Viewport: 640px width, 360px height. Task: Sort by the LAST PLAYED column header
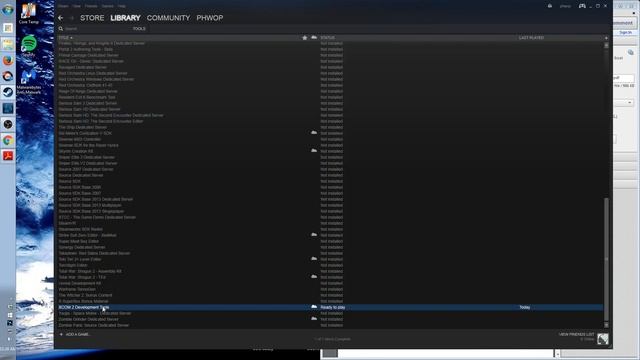pyautogui.click(x=531, y=38)
